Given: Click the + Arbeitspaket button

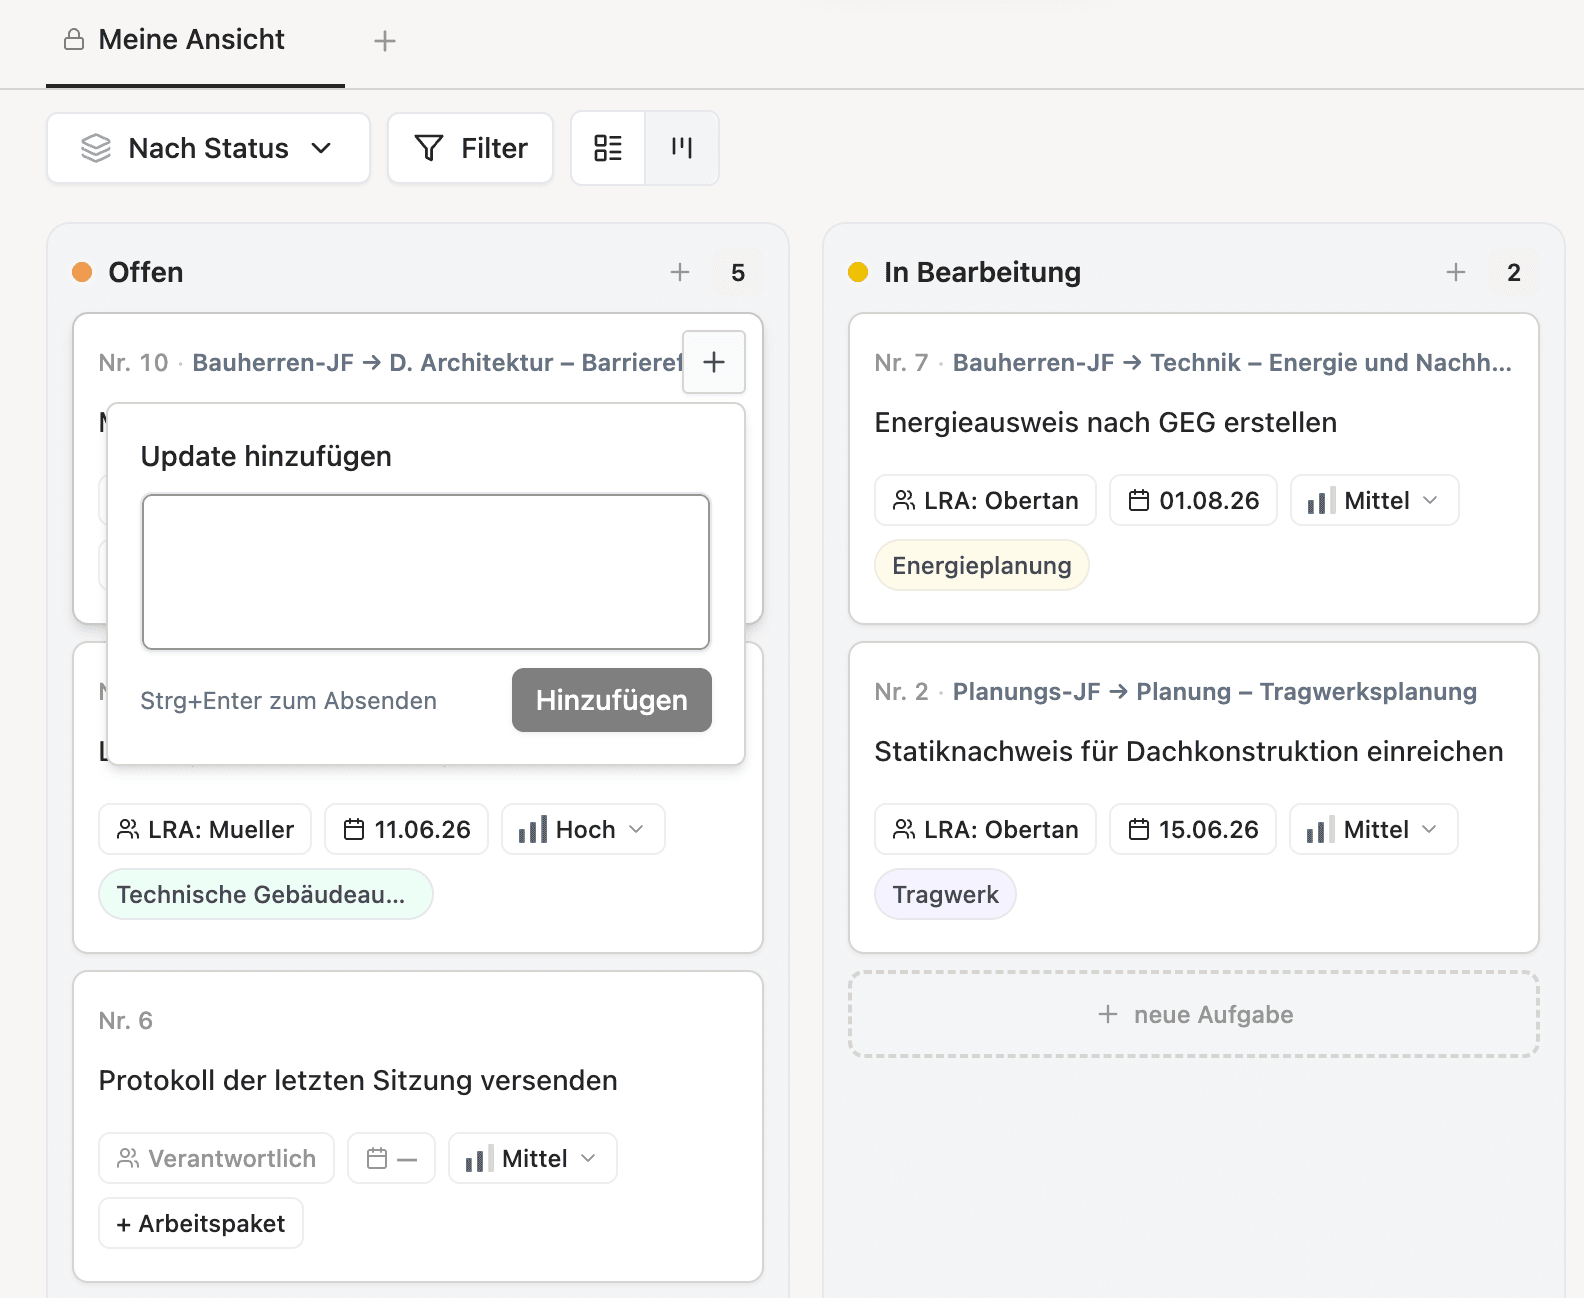Looking at the screenshot, I should point(201,1223).
